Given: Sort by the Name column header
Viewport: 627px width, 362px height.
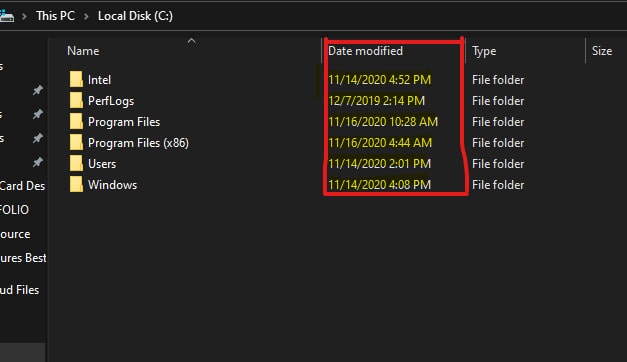Looking at the screenshot, I should tap(83, 51).
